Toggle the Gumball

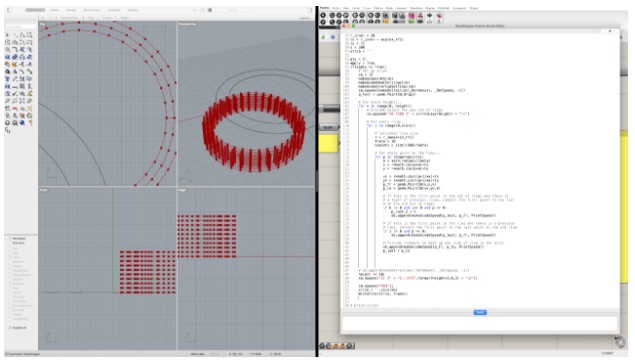(113, 10)
